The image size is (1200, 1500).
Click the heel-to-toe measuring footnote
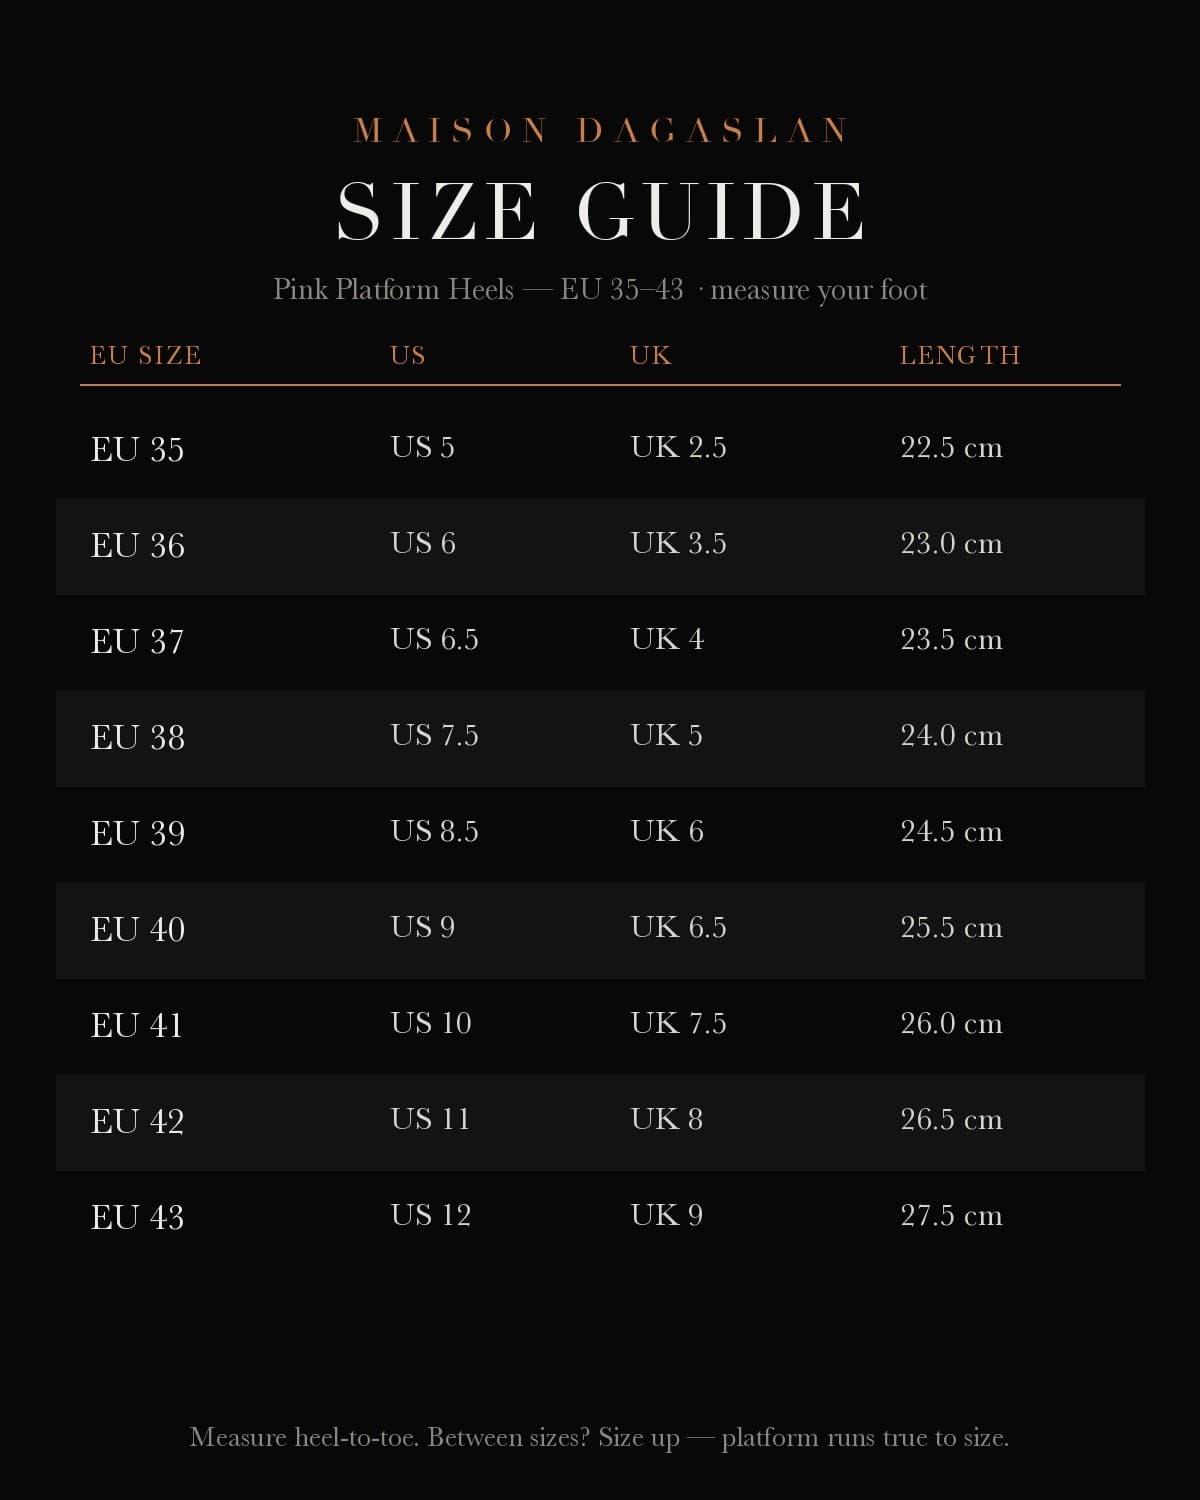click(x=600, y=1437)
